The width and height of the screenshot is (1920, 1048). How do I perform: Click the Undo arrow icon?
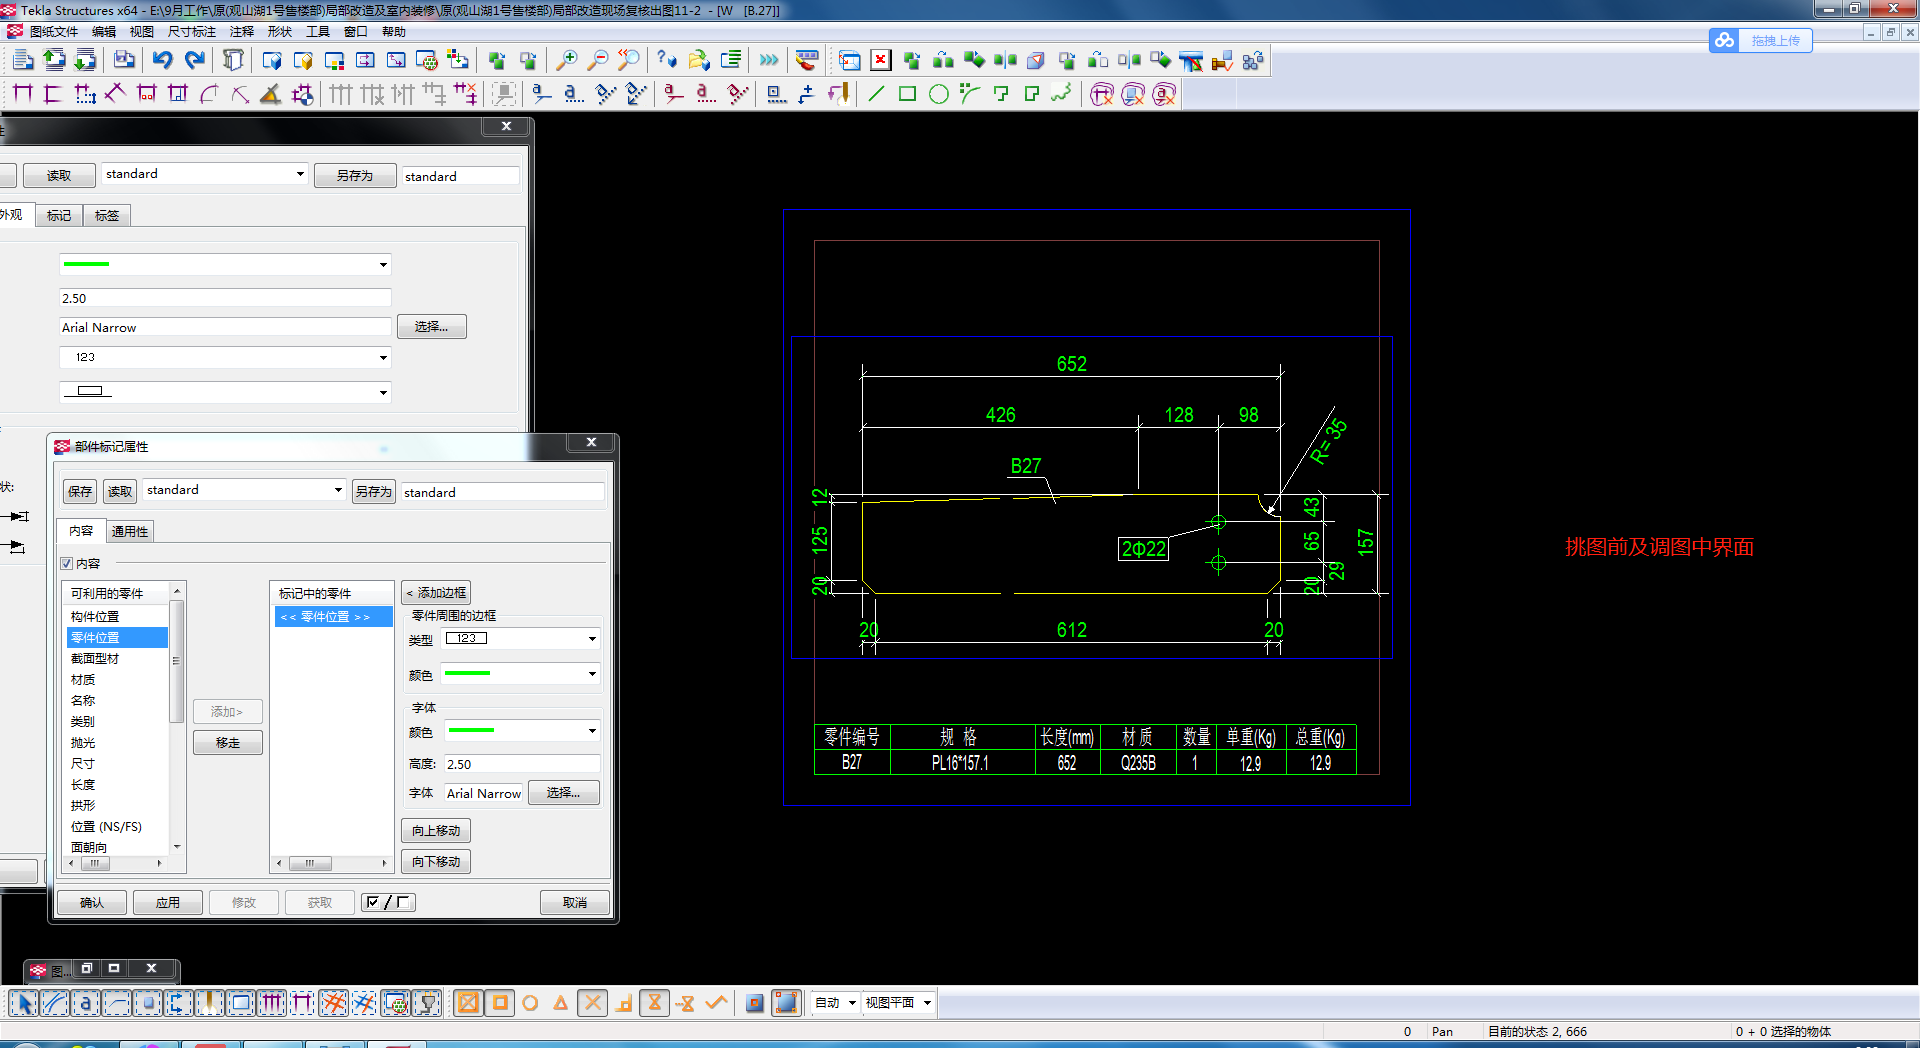(x=162, y=60)
